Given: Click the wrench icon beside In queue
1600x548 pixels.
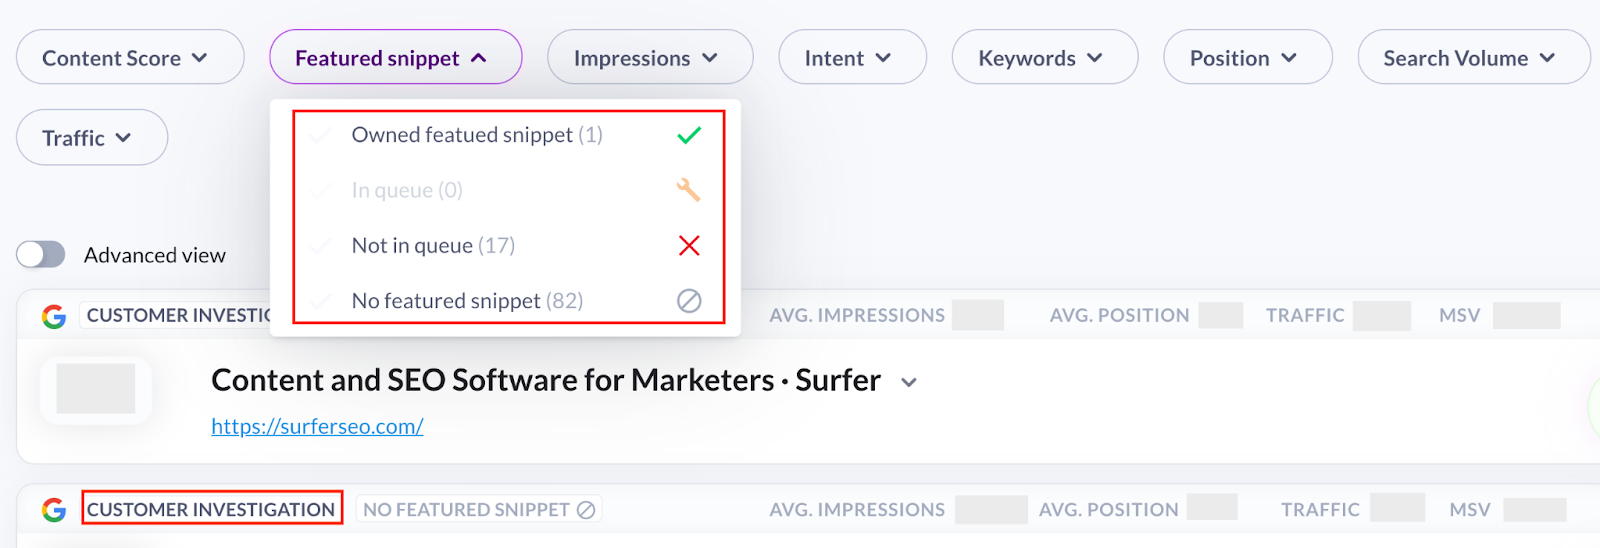Looking at the screenshot, I should point(688,190).
